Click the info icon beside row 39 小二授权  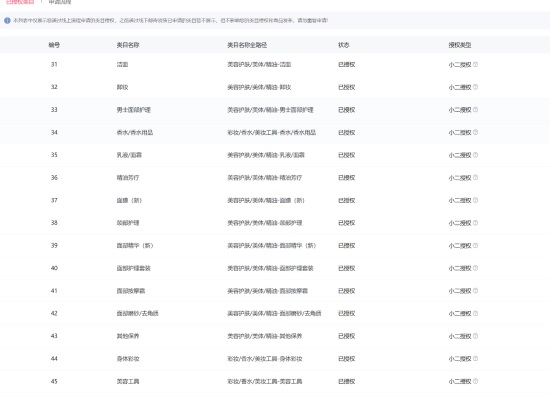coord(475,246)
